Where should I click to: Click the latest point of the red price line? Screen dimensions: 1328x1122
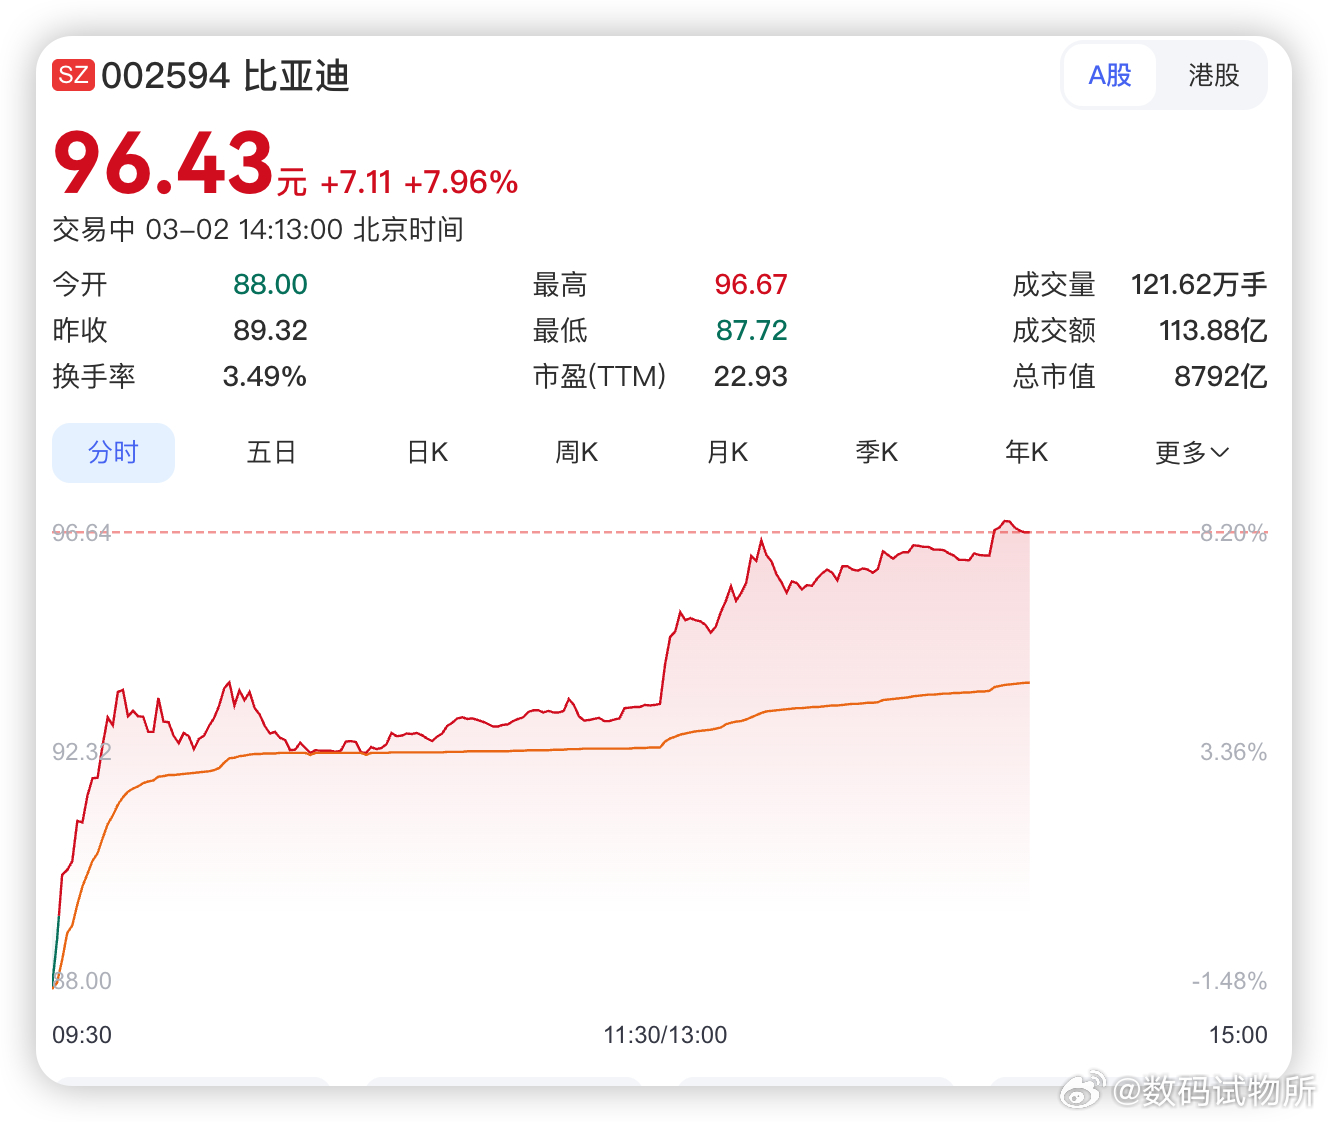tap(1029, 532)
